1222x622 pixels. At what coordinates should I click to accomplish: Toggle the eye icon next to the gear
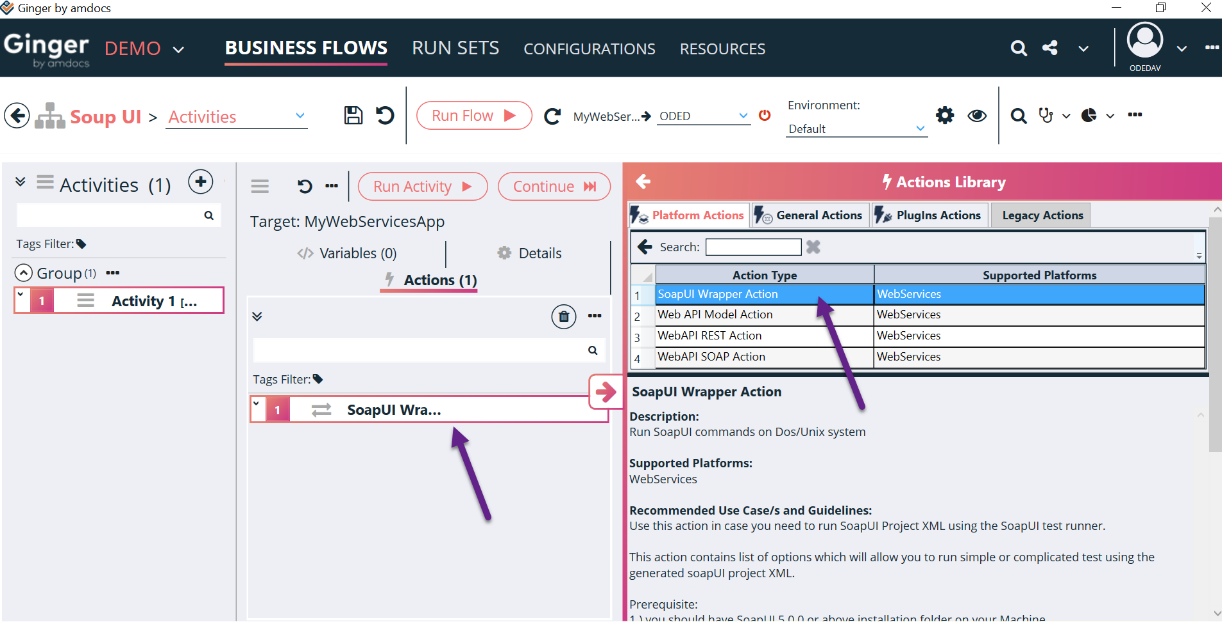click(x=977, y=115)
